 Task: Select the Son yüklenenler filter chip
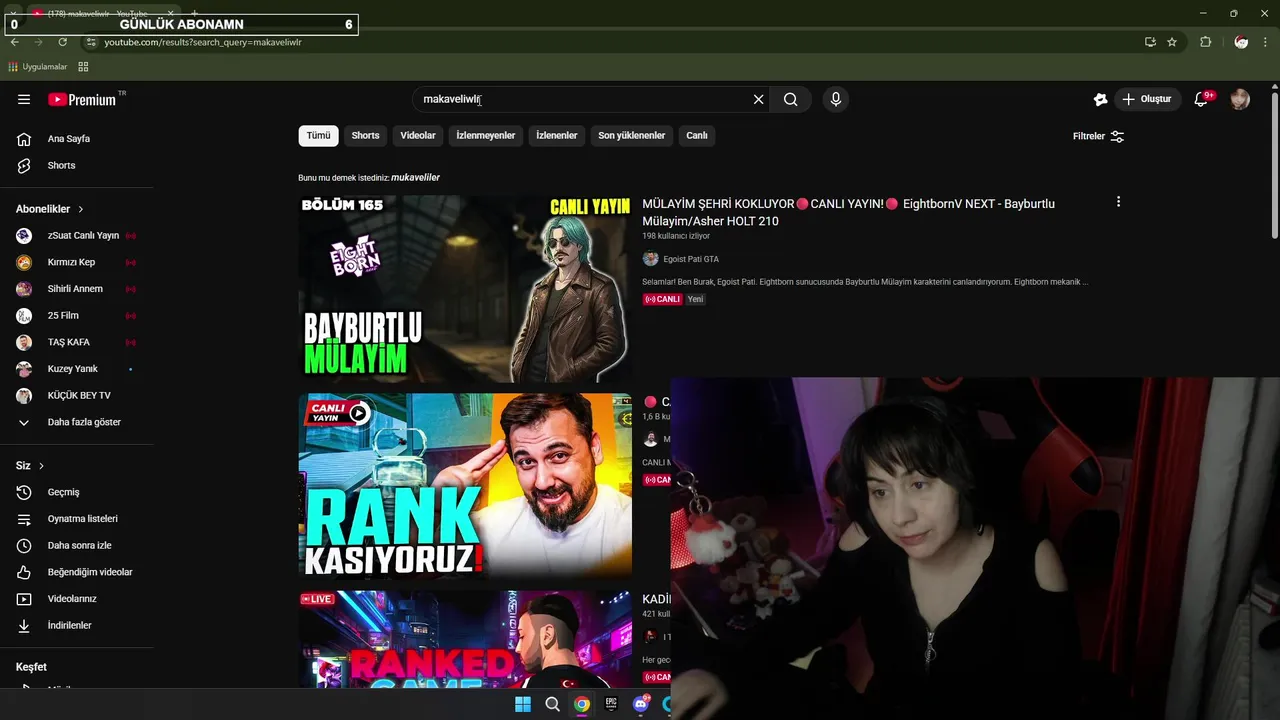(x=631, y=136)
